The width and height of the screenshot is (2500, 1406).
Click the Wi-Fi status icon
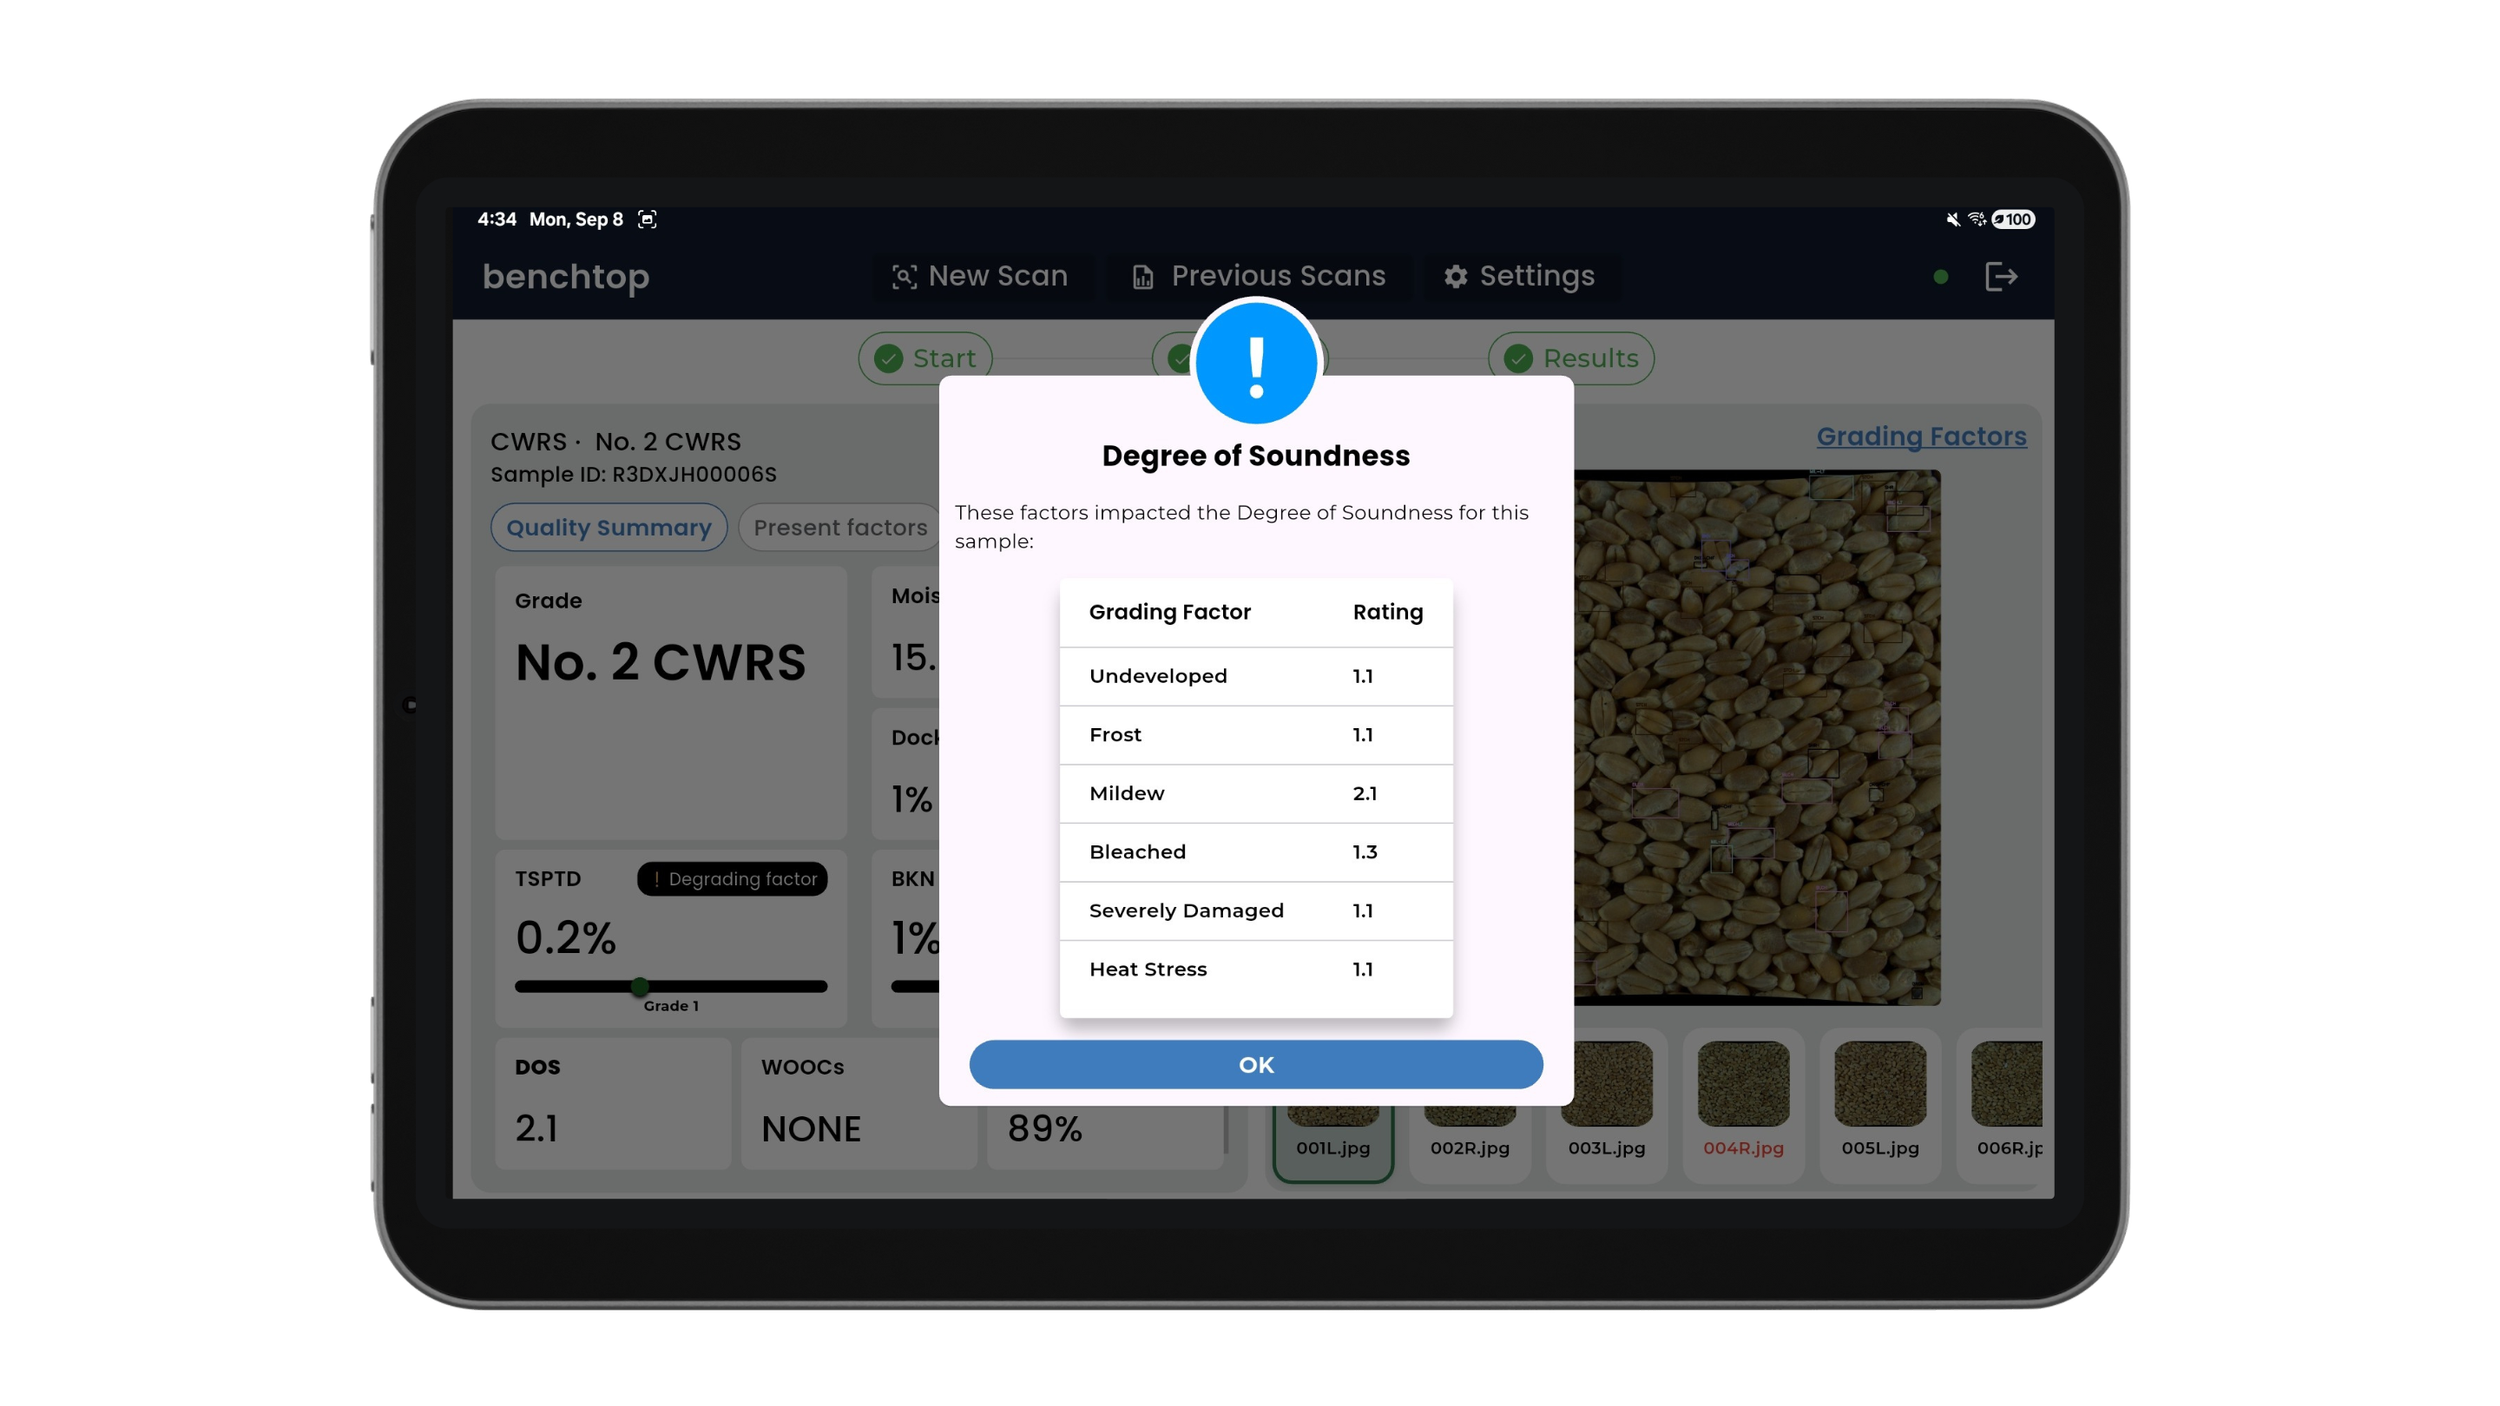[x=1976, y=219]
